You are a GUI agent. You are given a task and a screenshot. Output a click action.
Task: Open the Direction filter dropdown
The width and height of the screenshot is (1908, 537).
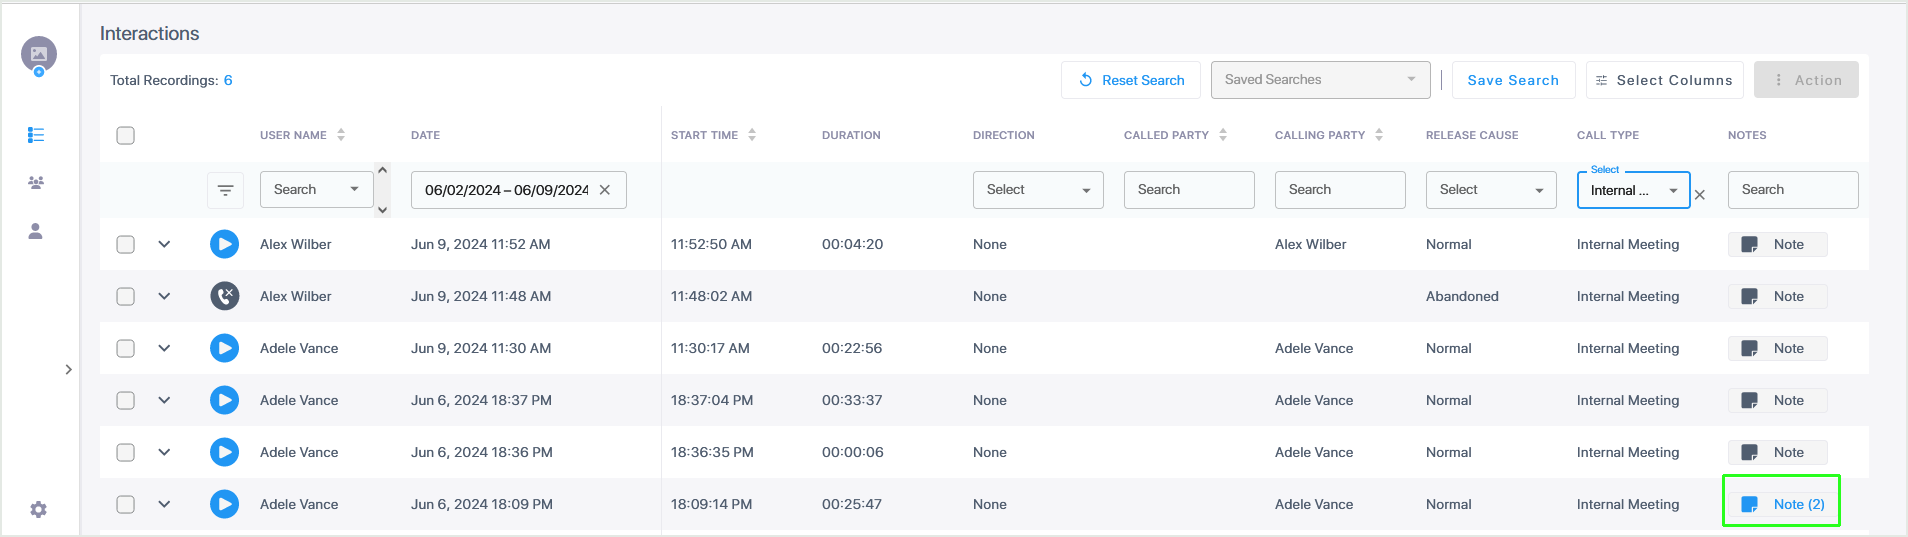click(1037, 190)
